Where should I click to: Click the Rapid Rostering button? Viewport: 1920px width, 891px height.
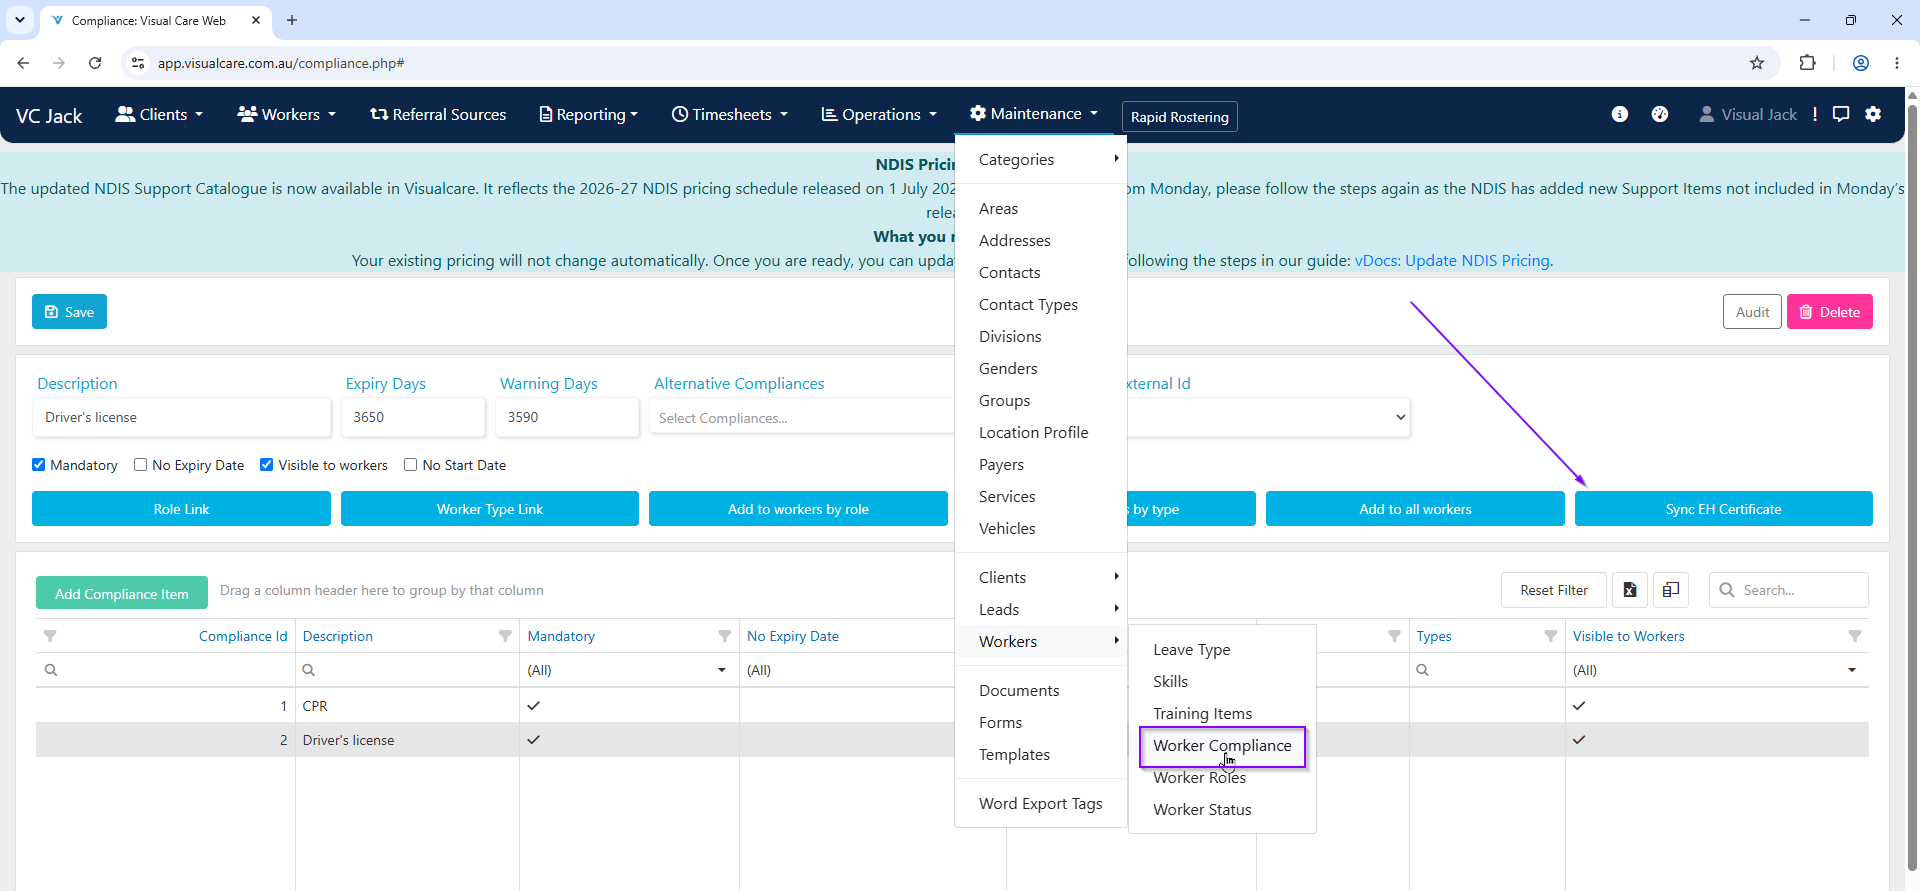[x=1179, y=116]
